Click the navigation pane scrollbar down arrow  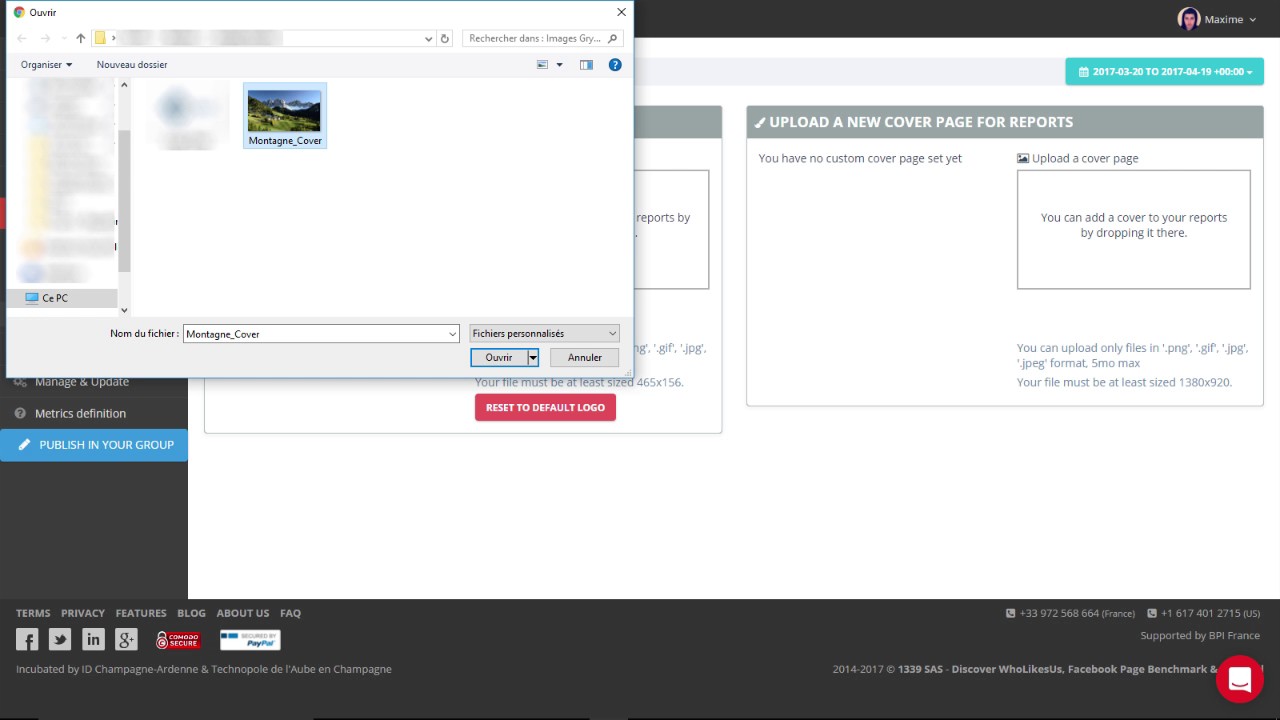click(x=124, y=311)
